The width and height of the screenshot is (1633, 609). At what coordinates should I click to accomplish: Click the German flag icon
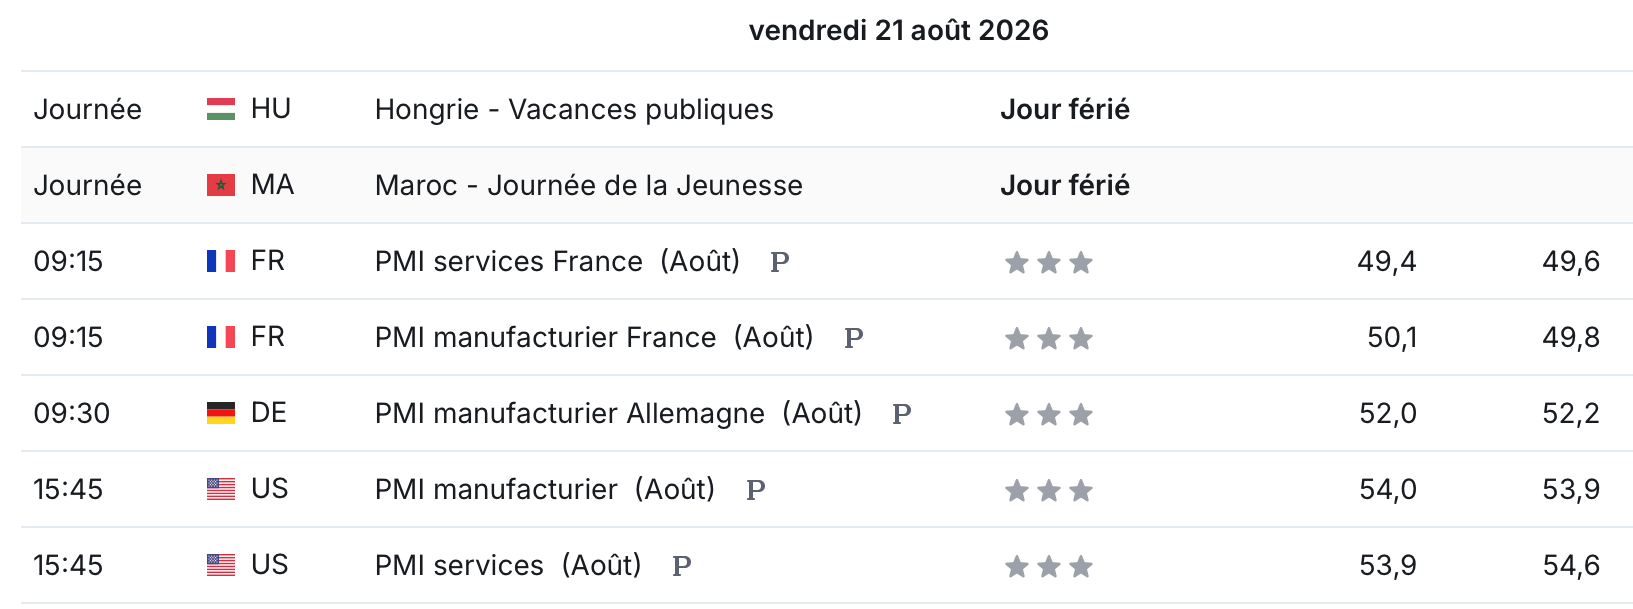click(x=221, y=413)
